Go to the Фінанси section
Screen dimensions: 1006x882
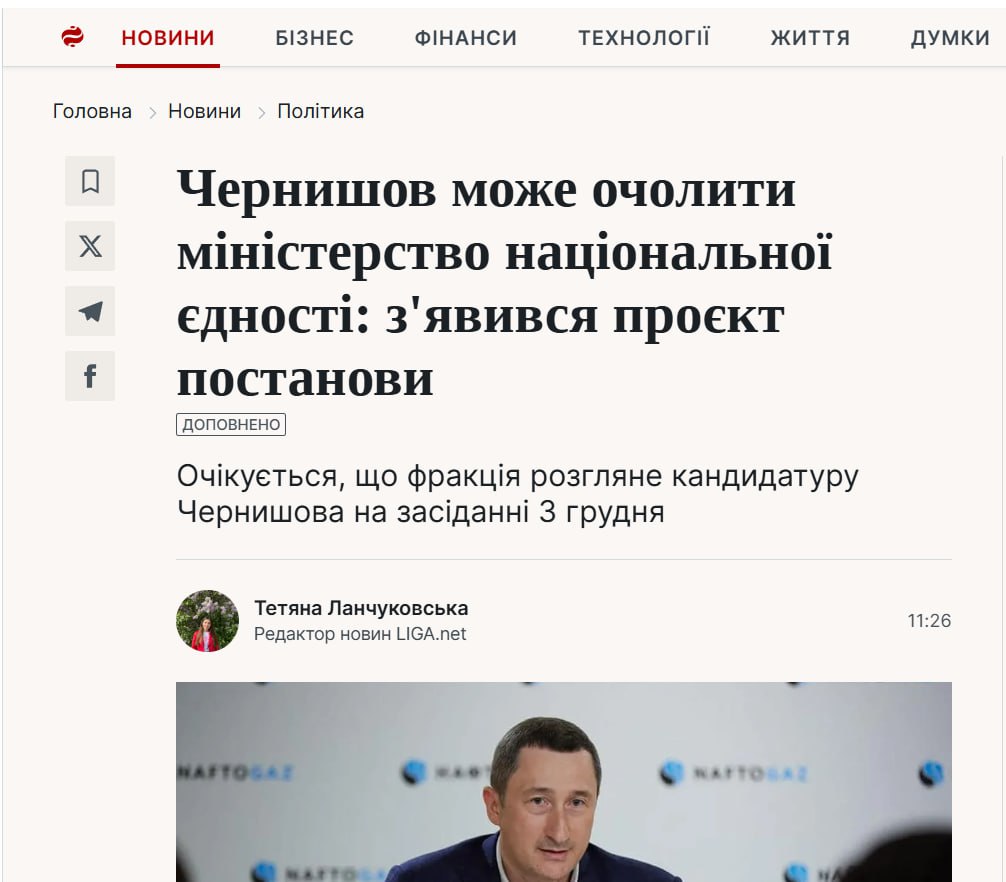(x=466, y=38)
